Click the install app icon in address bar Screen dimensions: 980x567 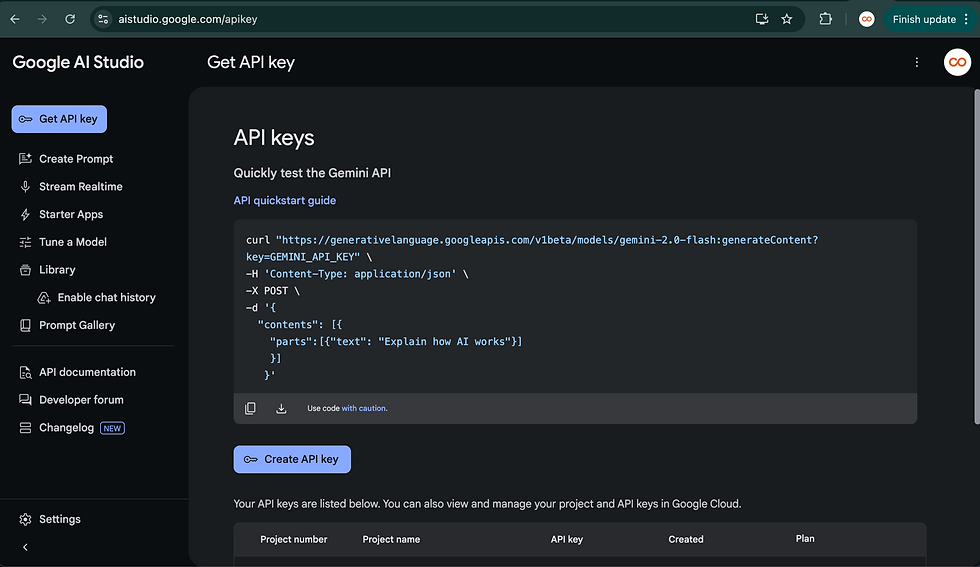(x=762, y=19)
